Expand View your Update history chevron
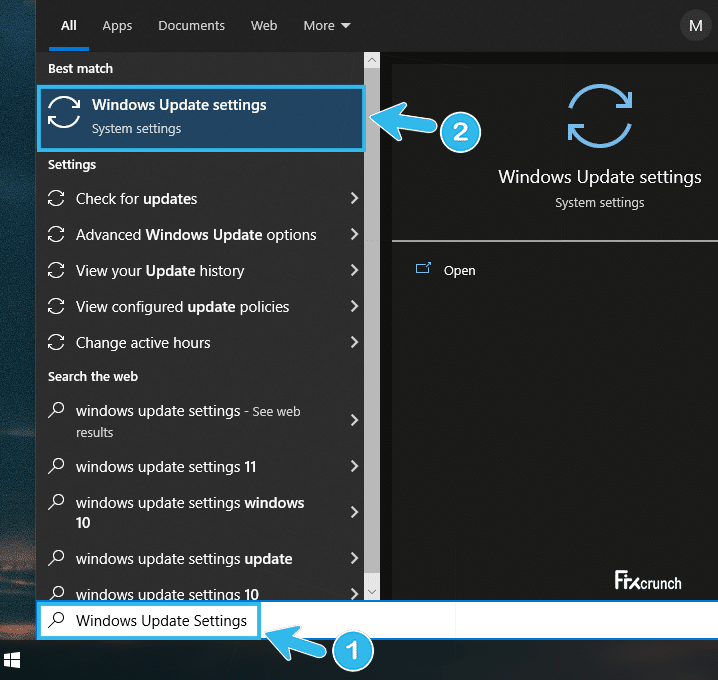Viewport: 718px width, 680px height. [x=354, y=270]
